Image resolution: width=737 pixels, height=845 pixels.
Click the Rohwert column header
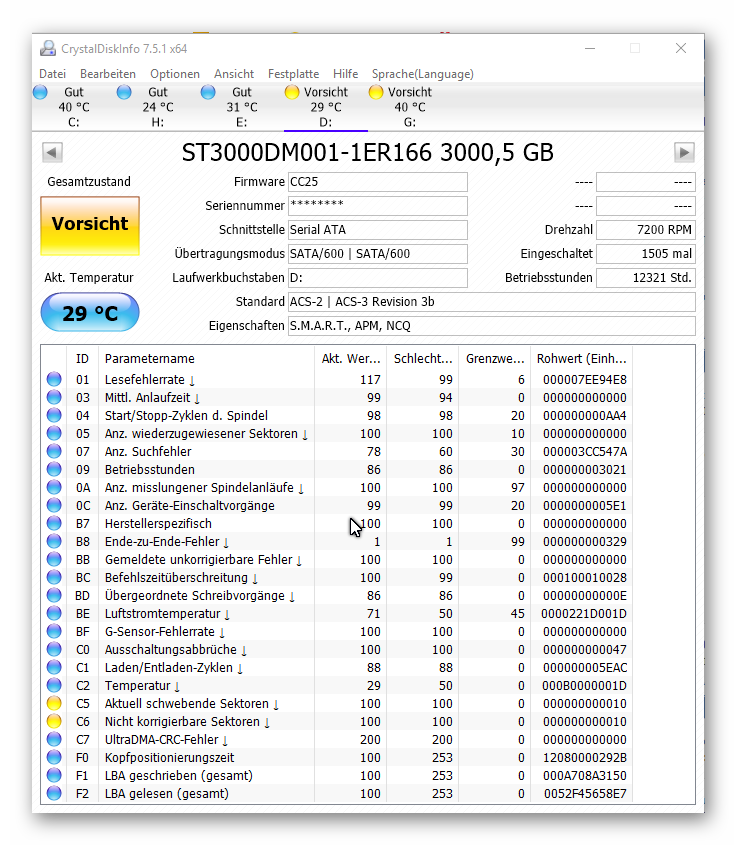click(581, 359)
